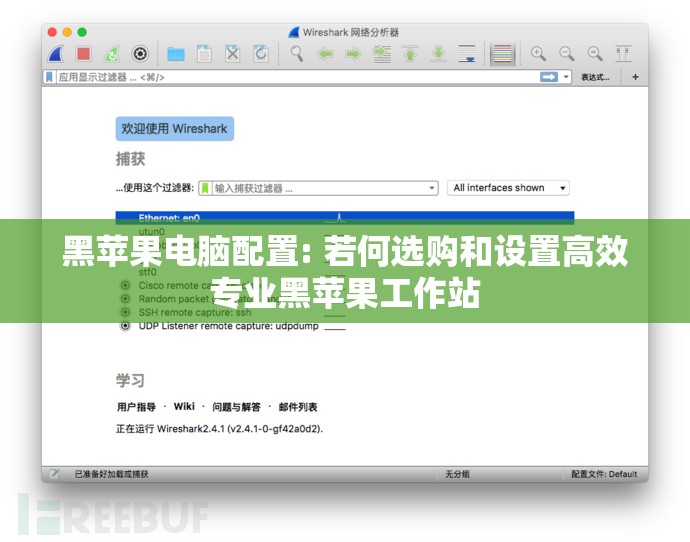Click 无分组 status bar entry
Viewport: 690px width, 542px height.
pyautogui.click(x=457, y=474)
